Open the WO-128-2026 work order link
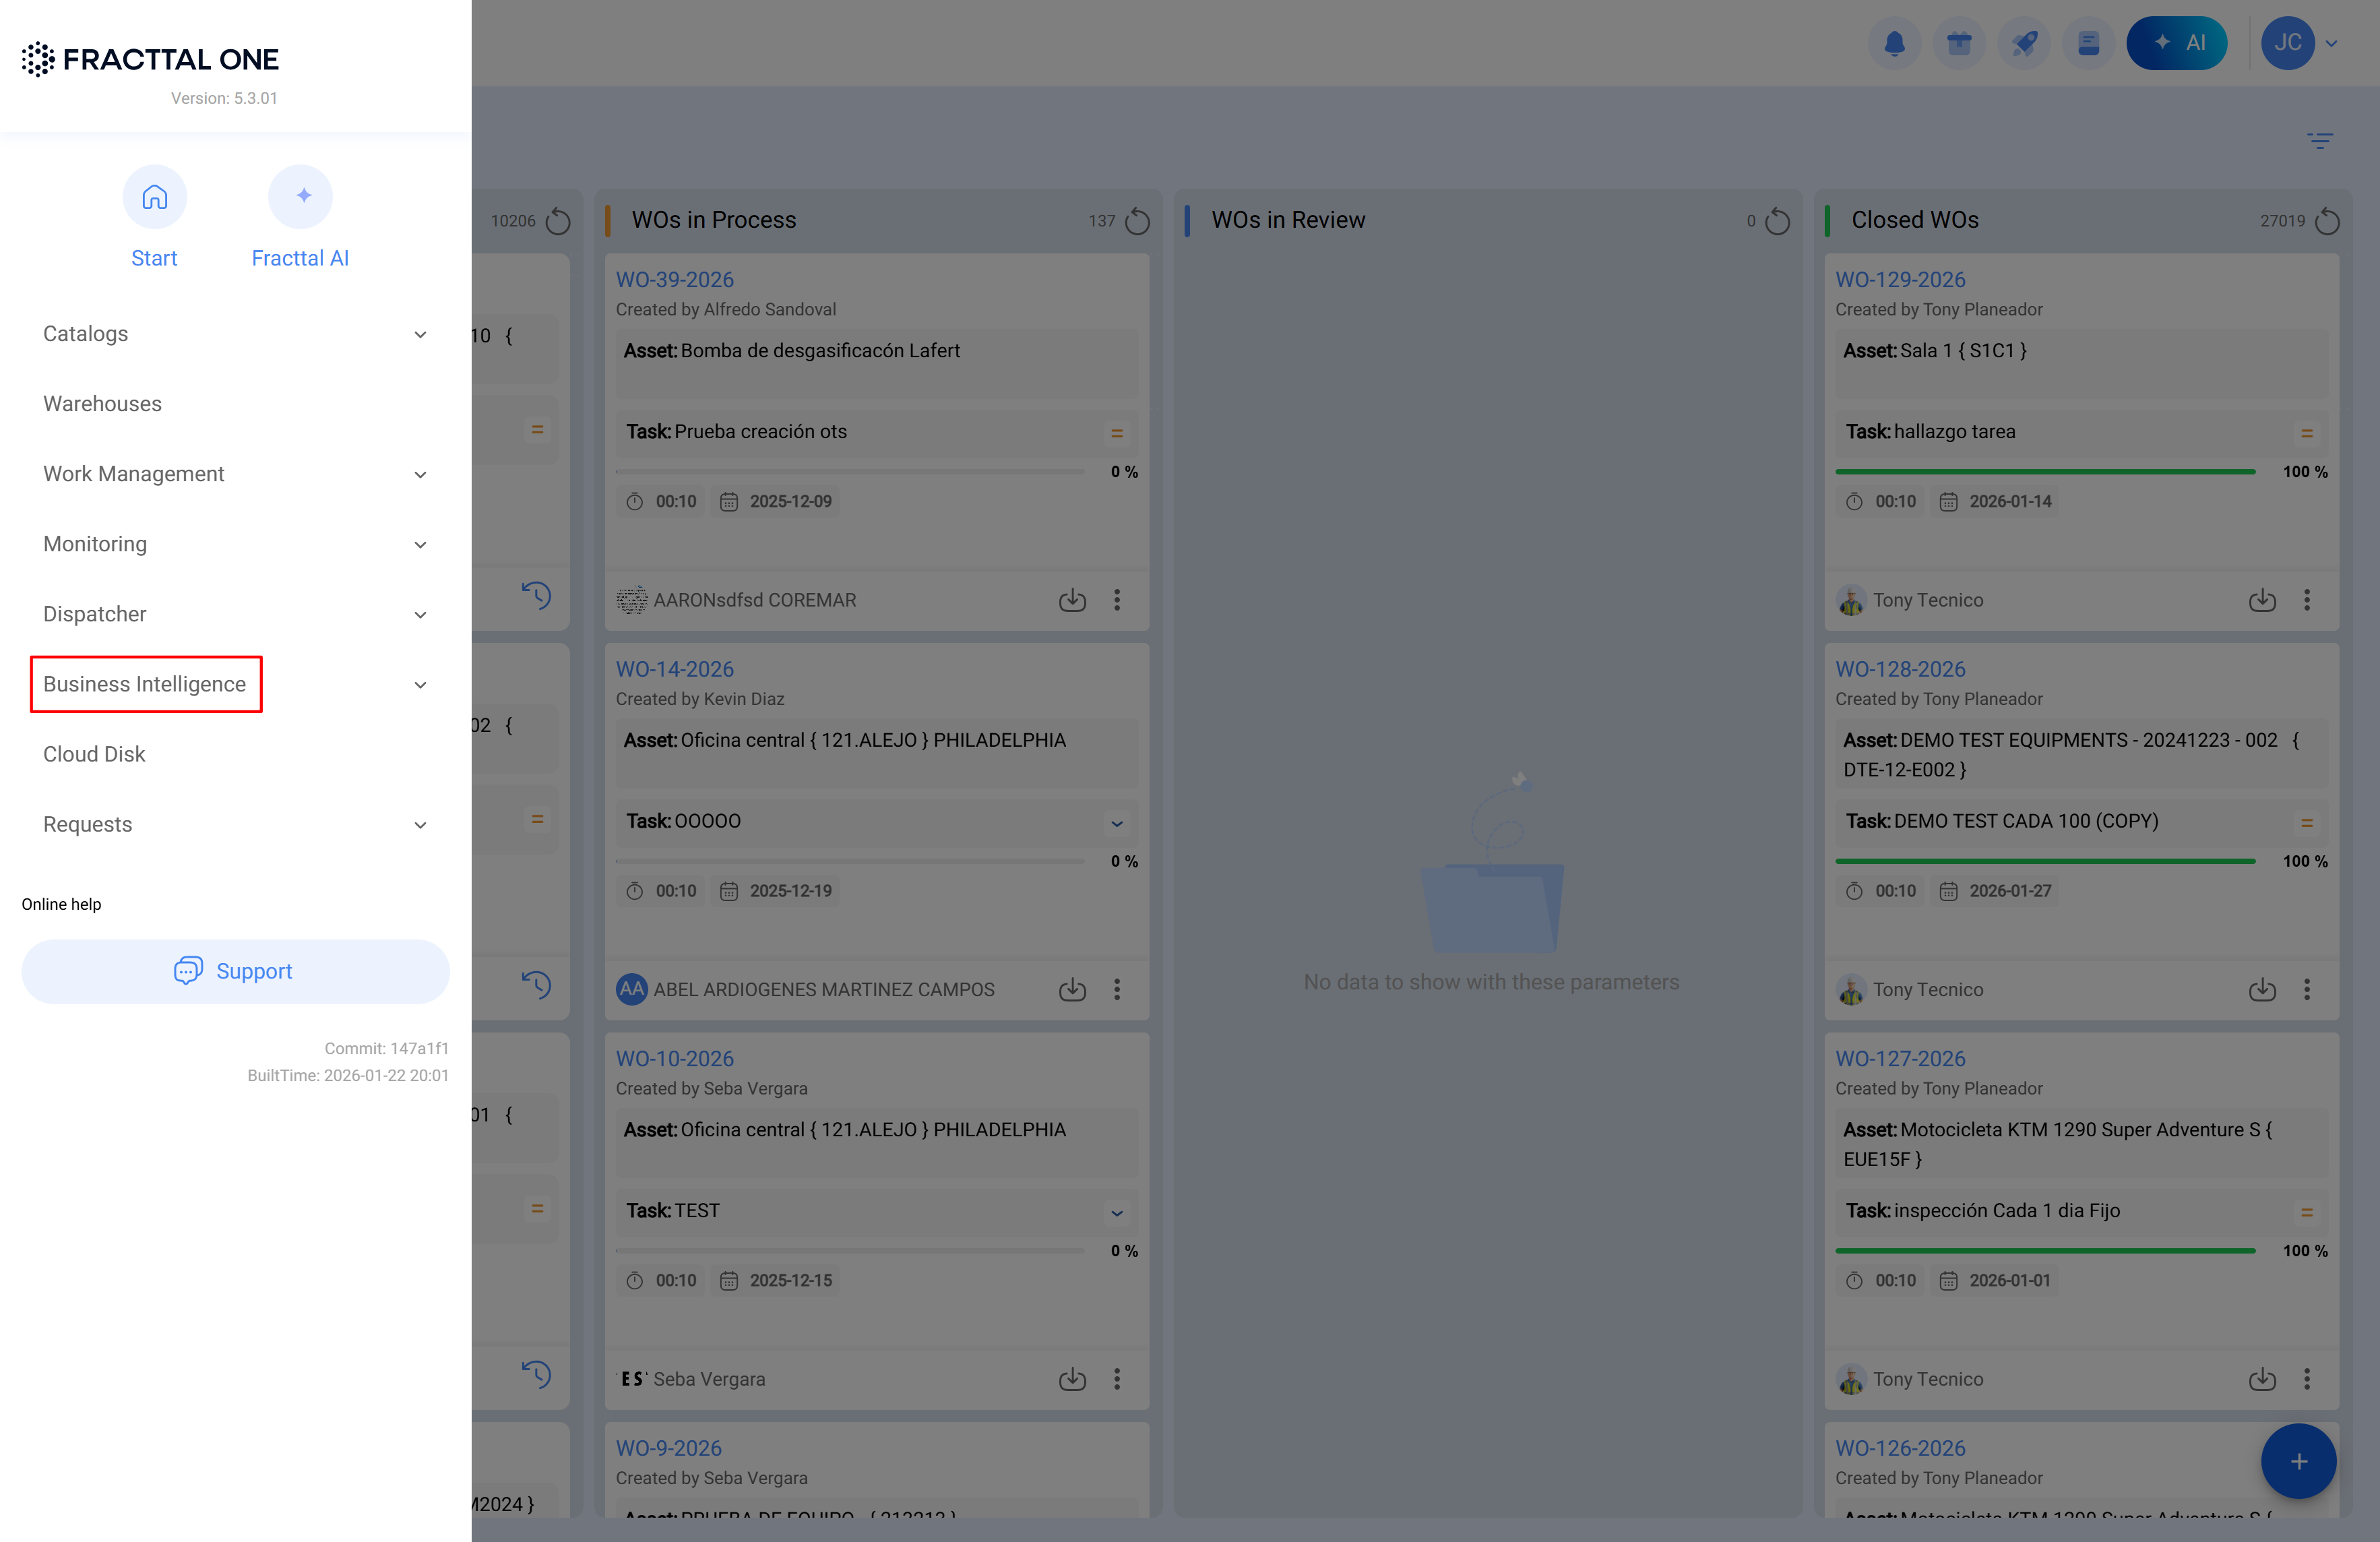This screenshot has width=2380, height=1542. click(x=1900, y=669)
